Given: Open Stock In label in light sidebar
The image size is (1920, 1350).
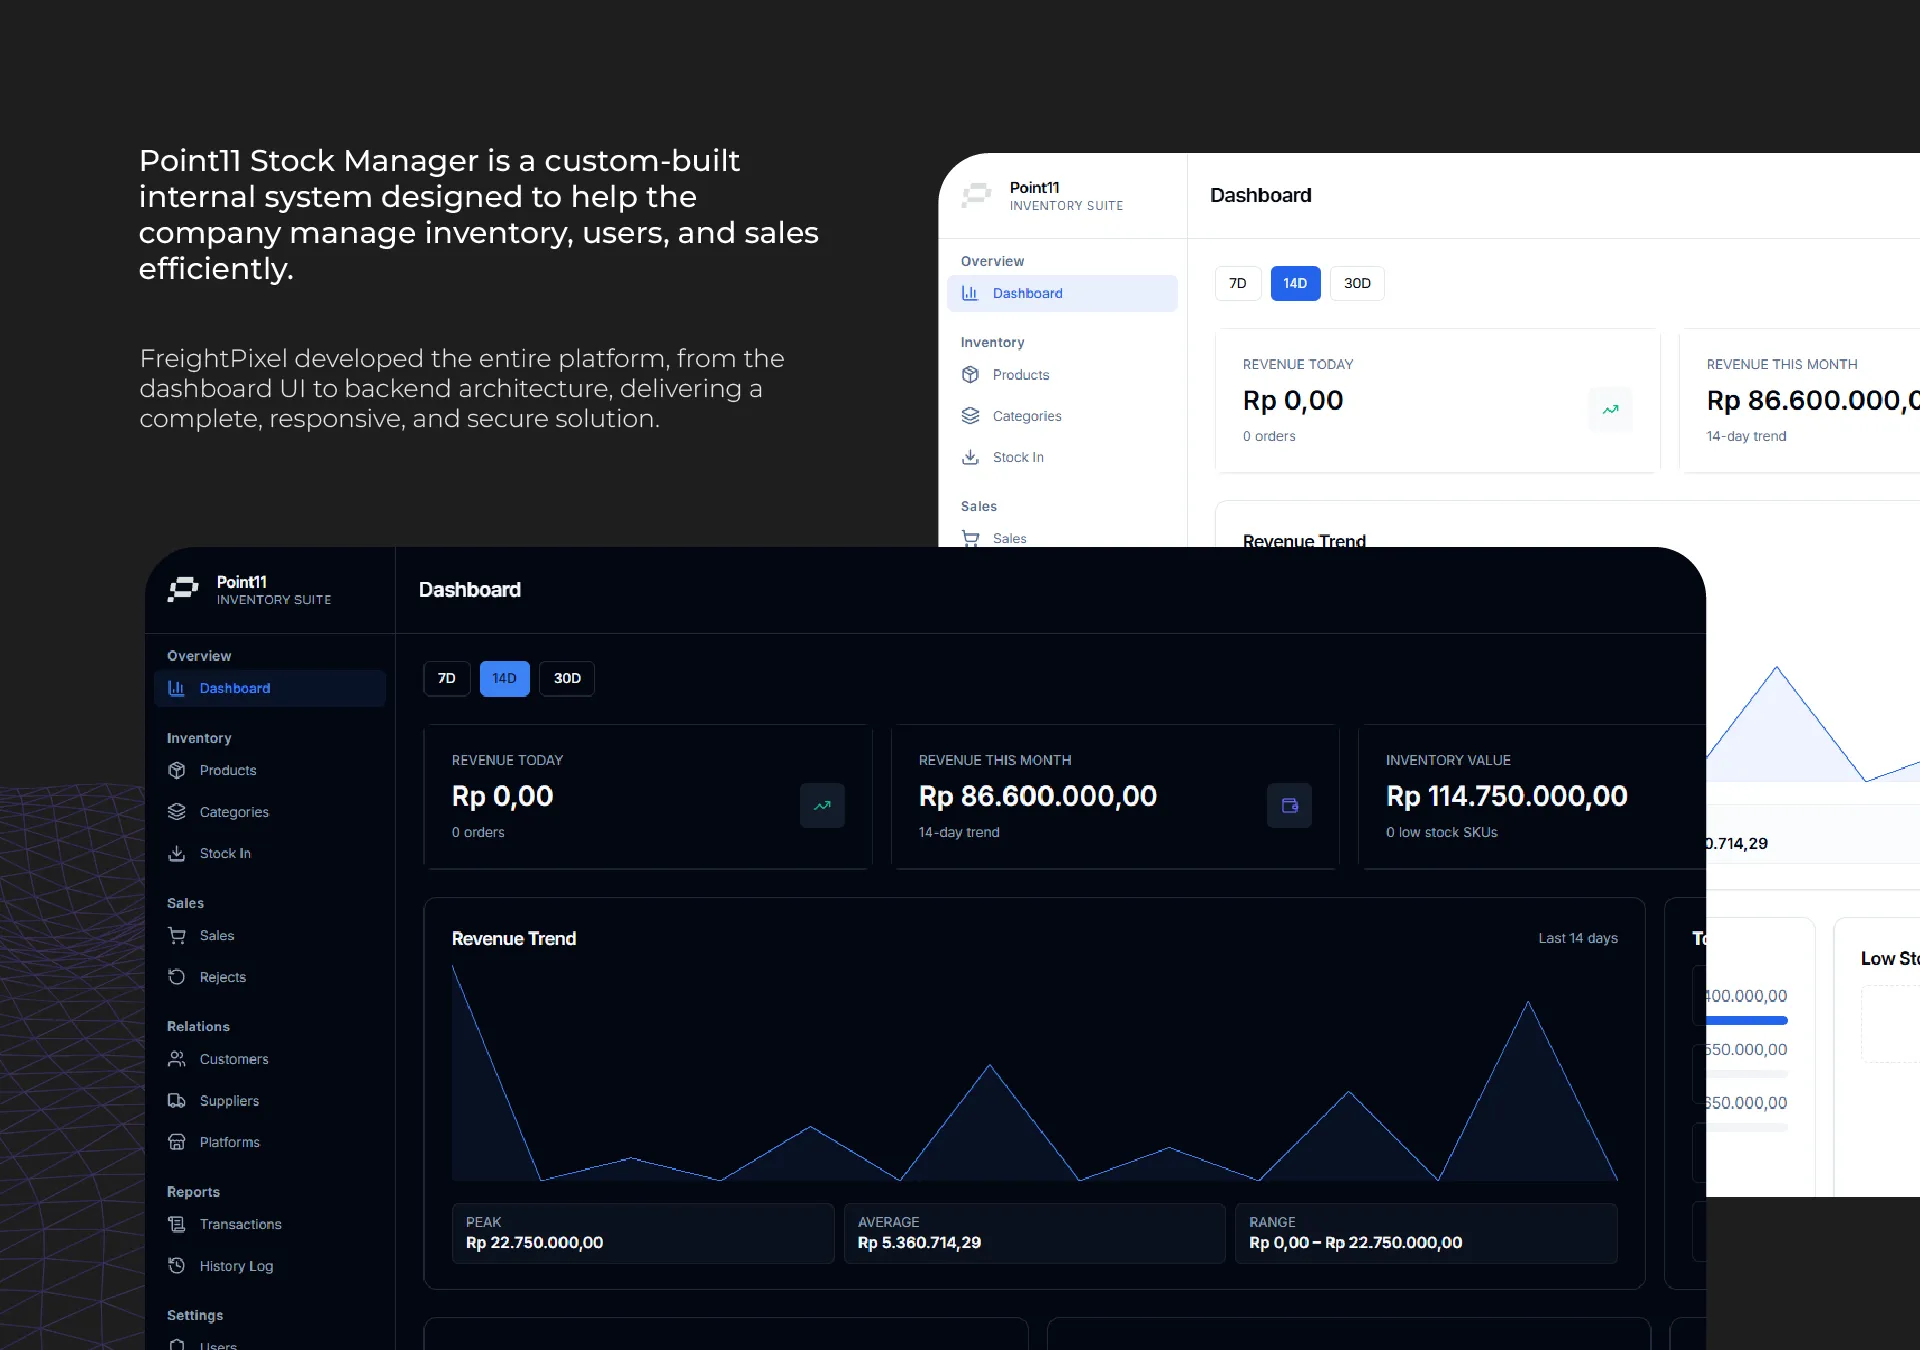Looking at the screenshot, I should (x=1018, y=457).
